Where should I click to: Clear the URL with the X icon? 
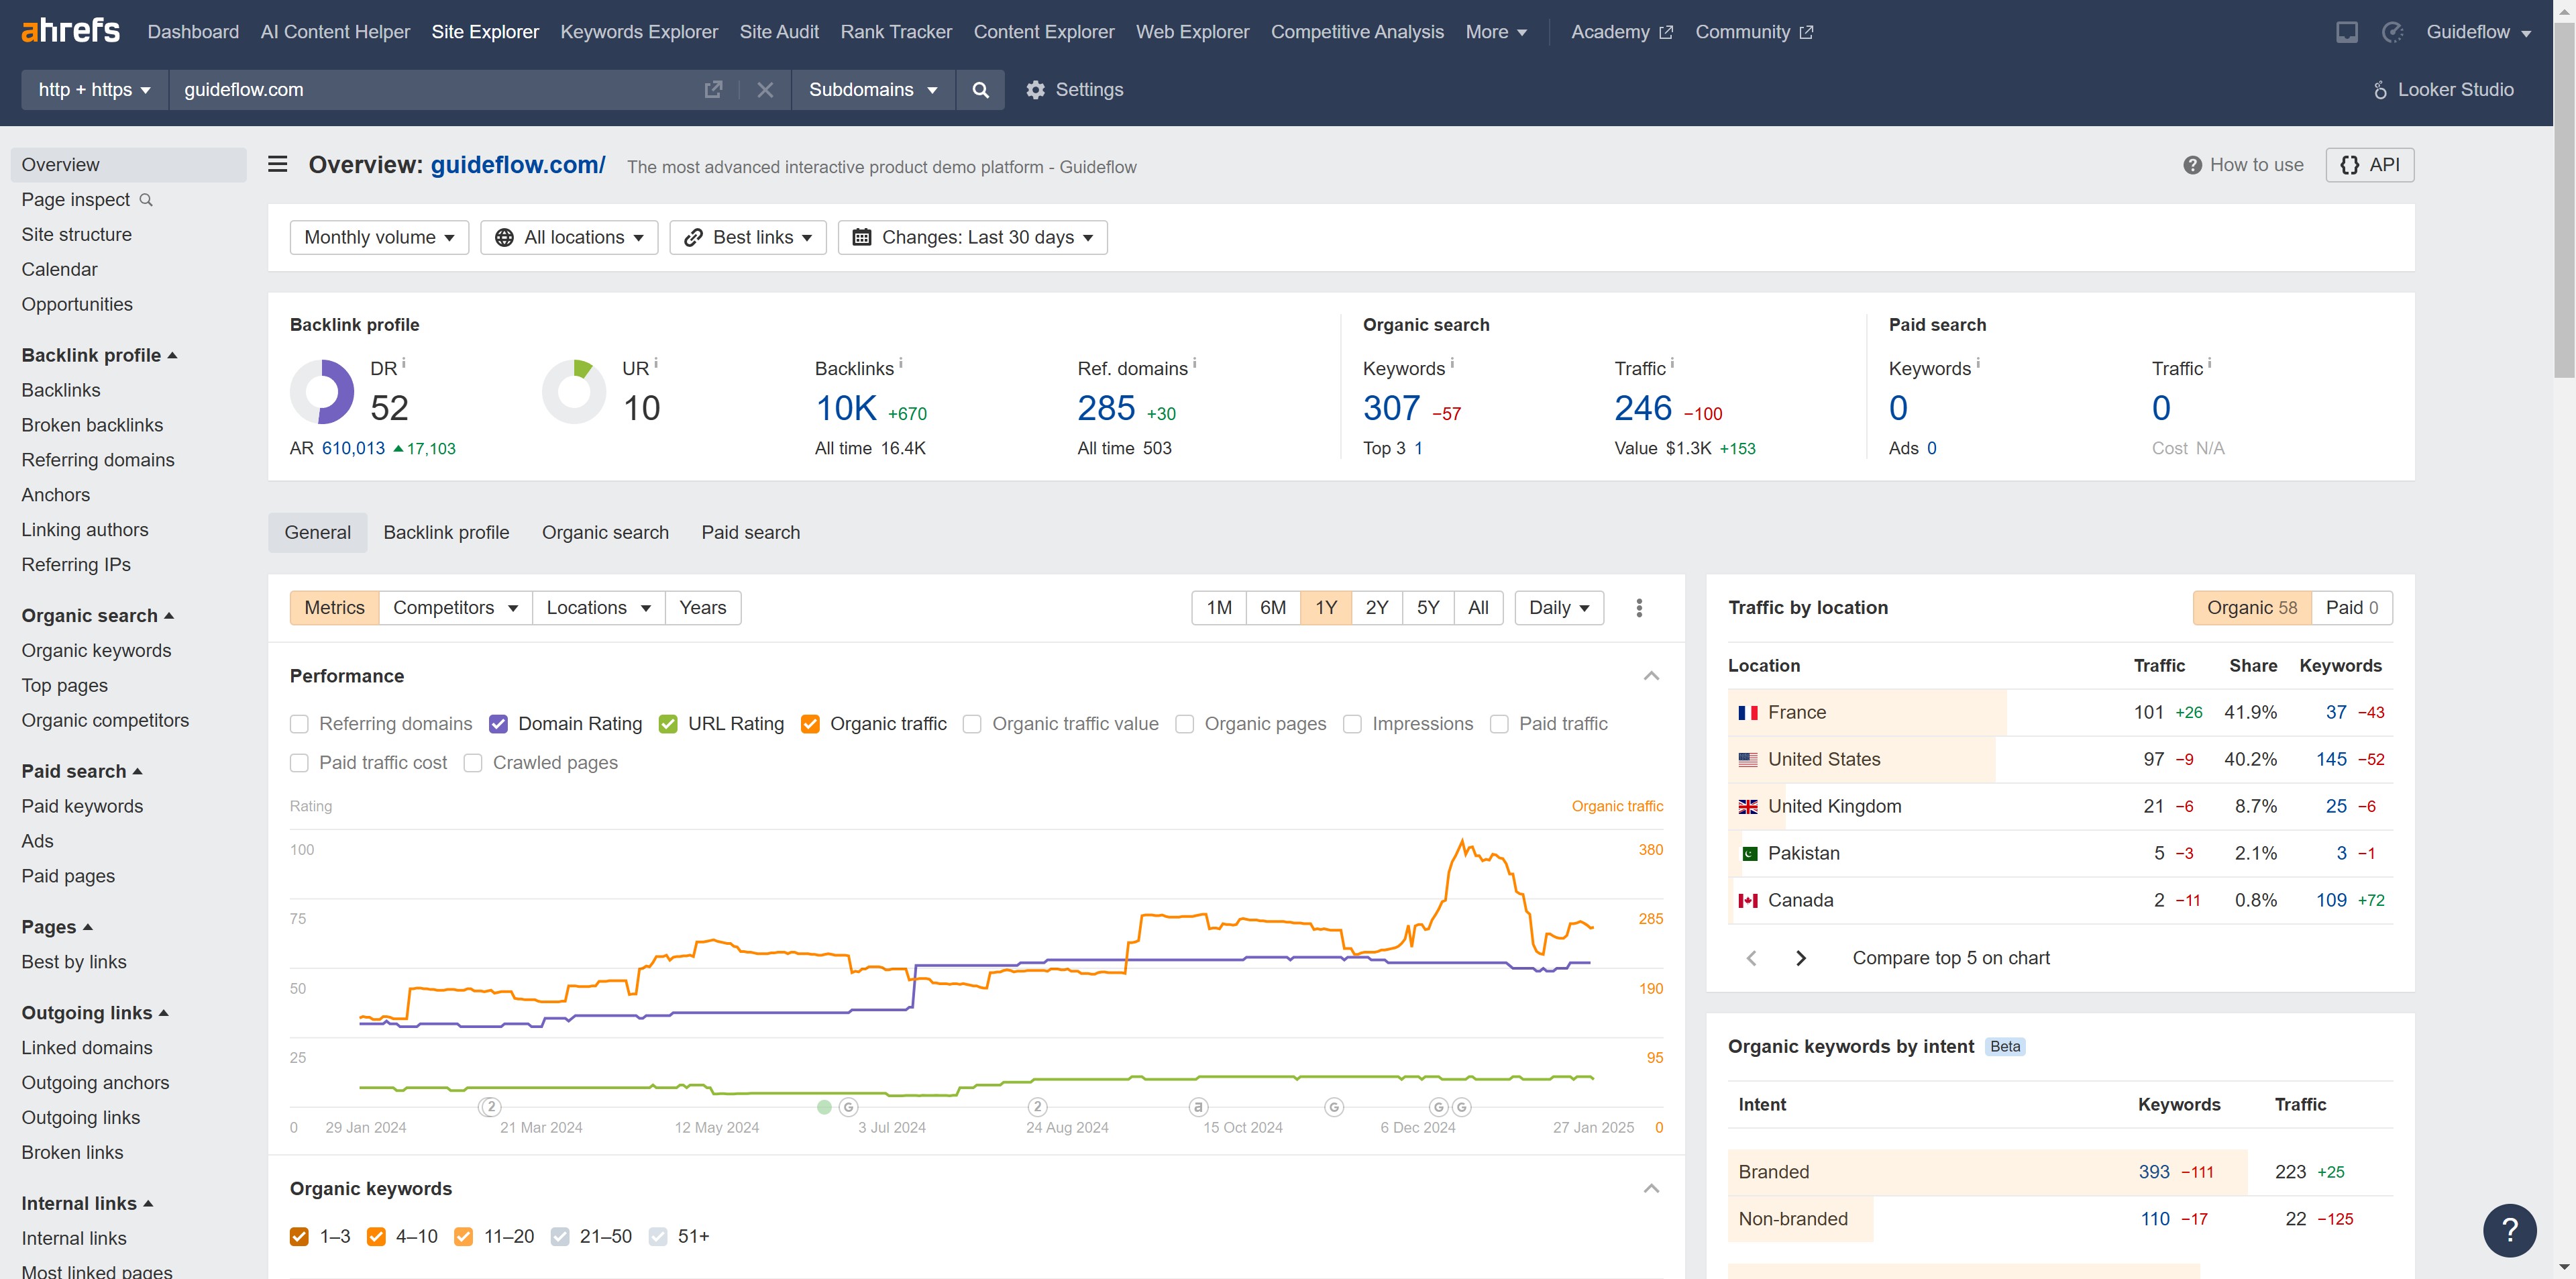click(x=765, y=90)
